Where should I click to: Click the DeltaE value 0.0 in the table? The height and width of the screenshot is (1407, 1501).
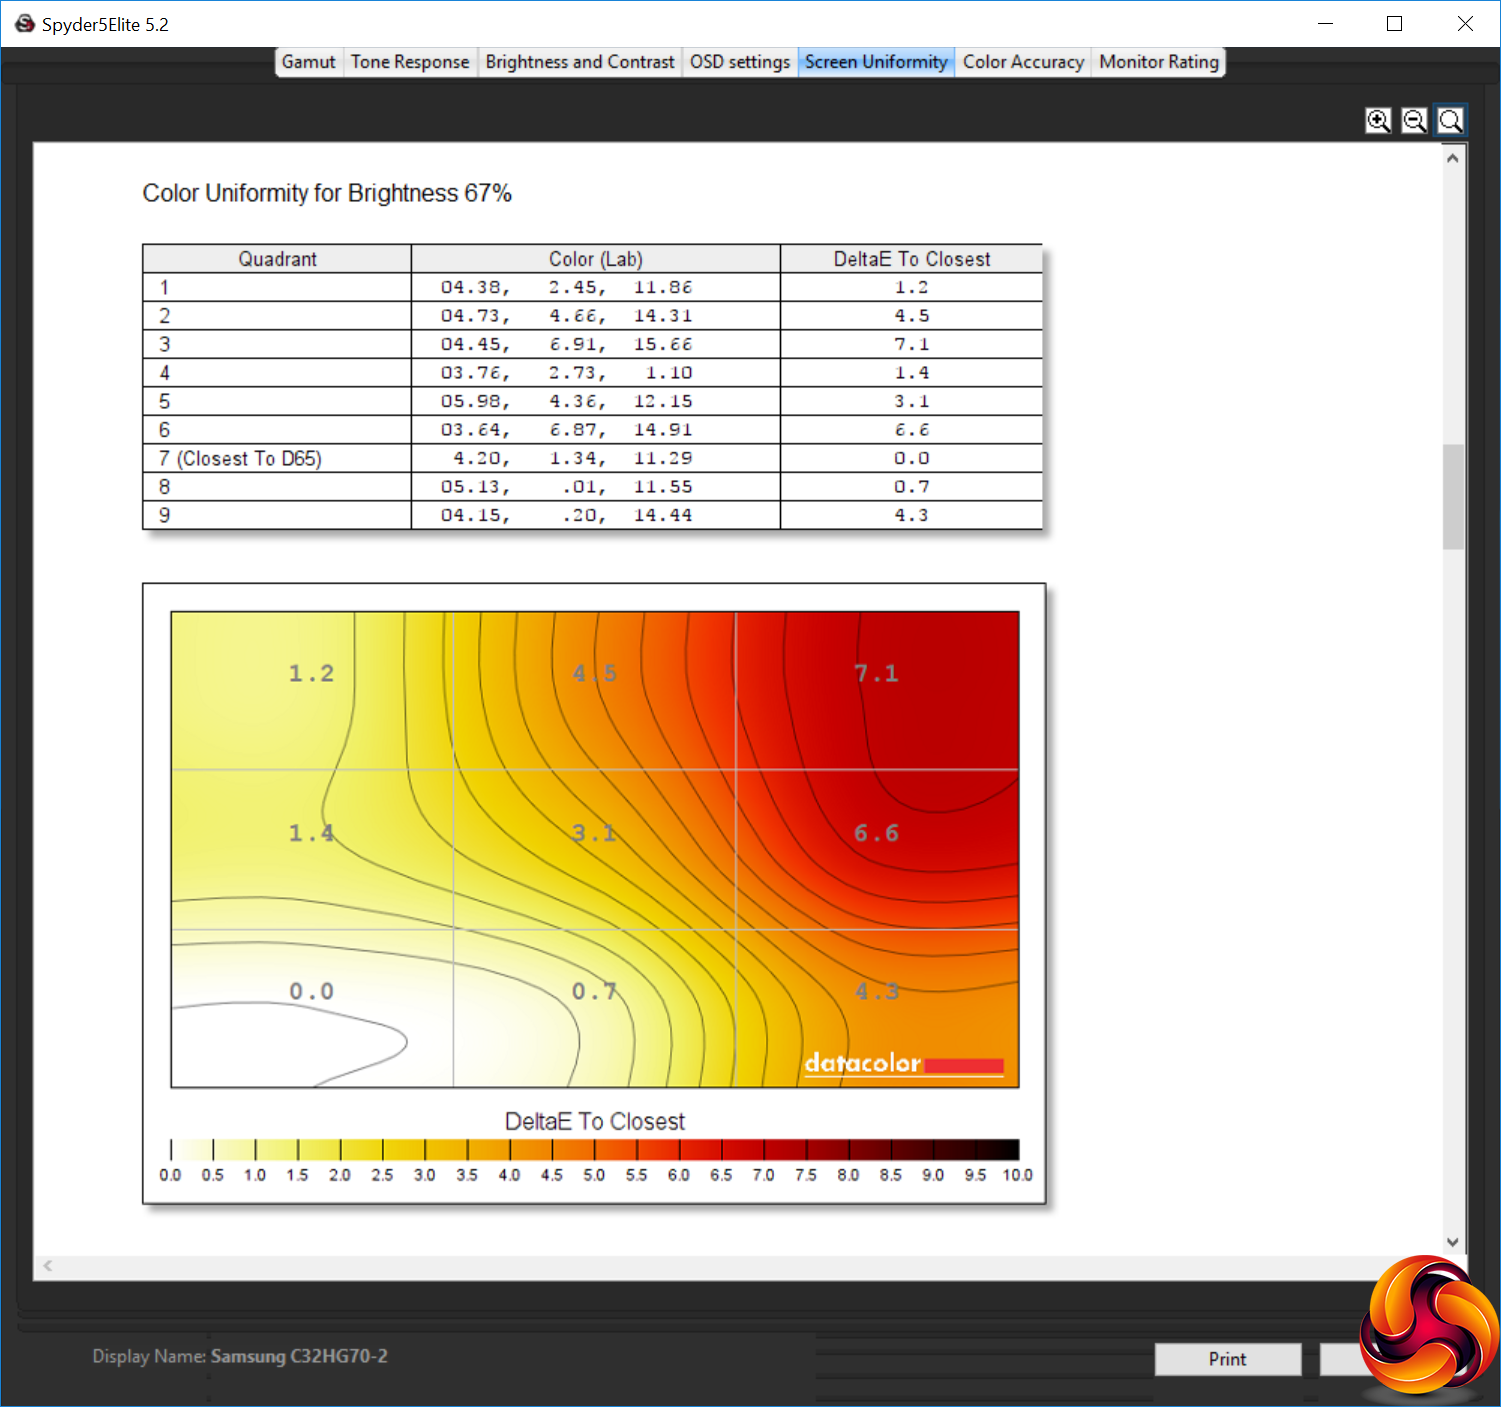pos(912,459)
